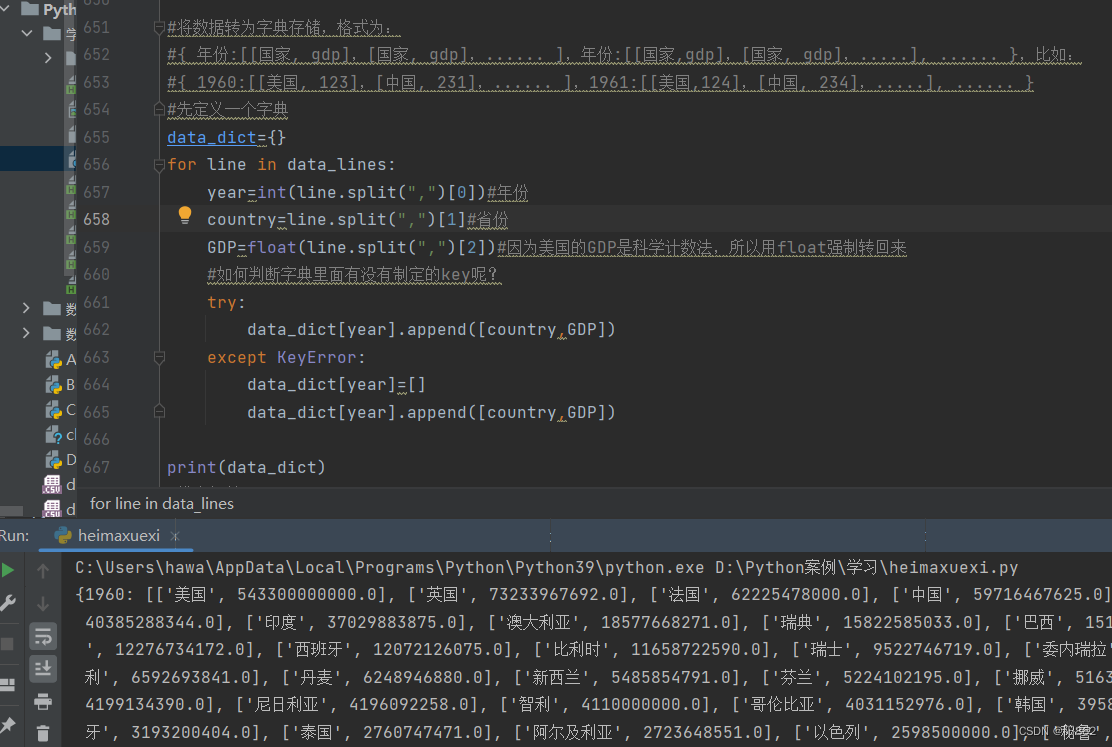
Task: Open the Python file starting with A
Action: pyautogui.click(x=61, y=360)
